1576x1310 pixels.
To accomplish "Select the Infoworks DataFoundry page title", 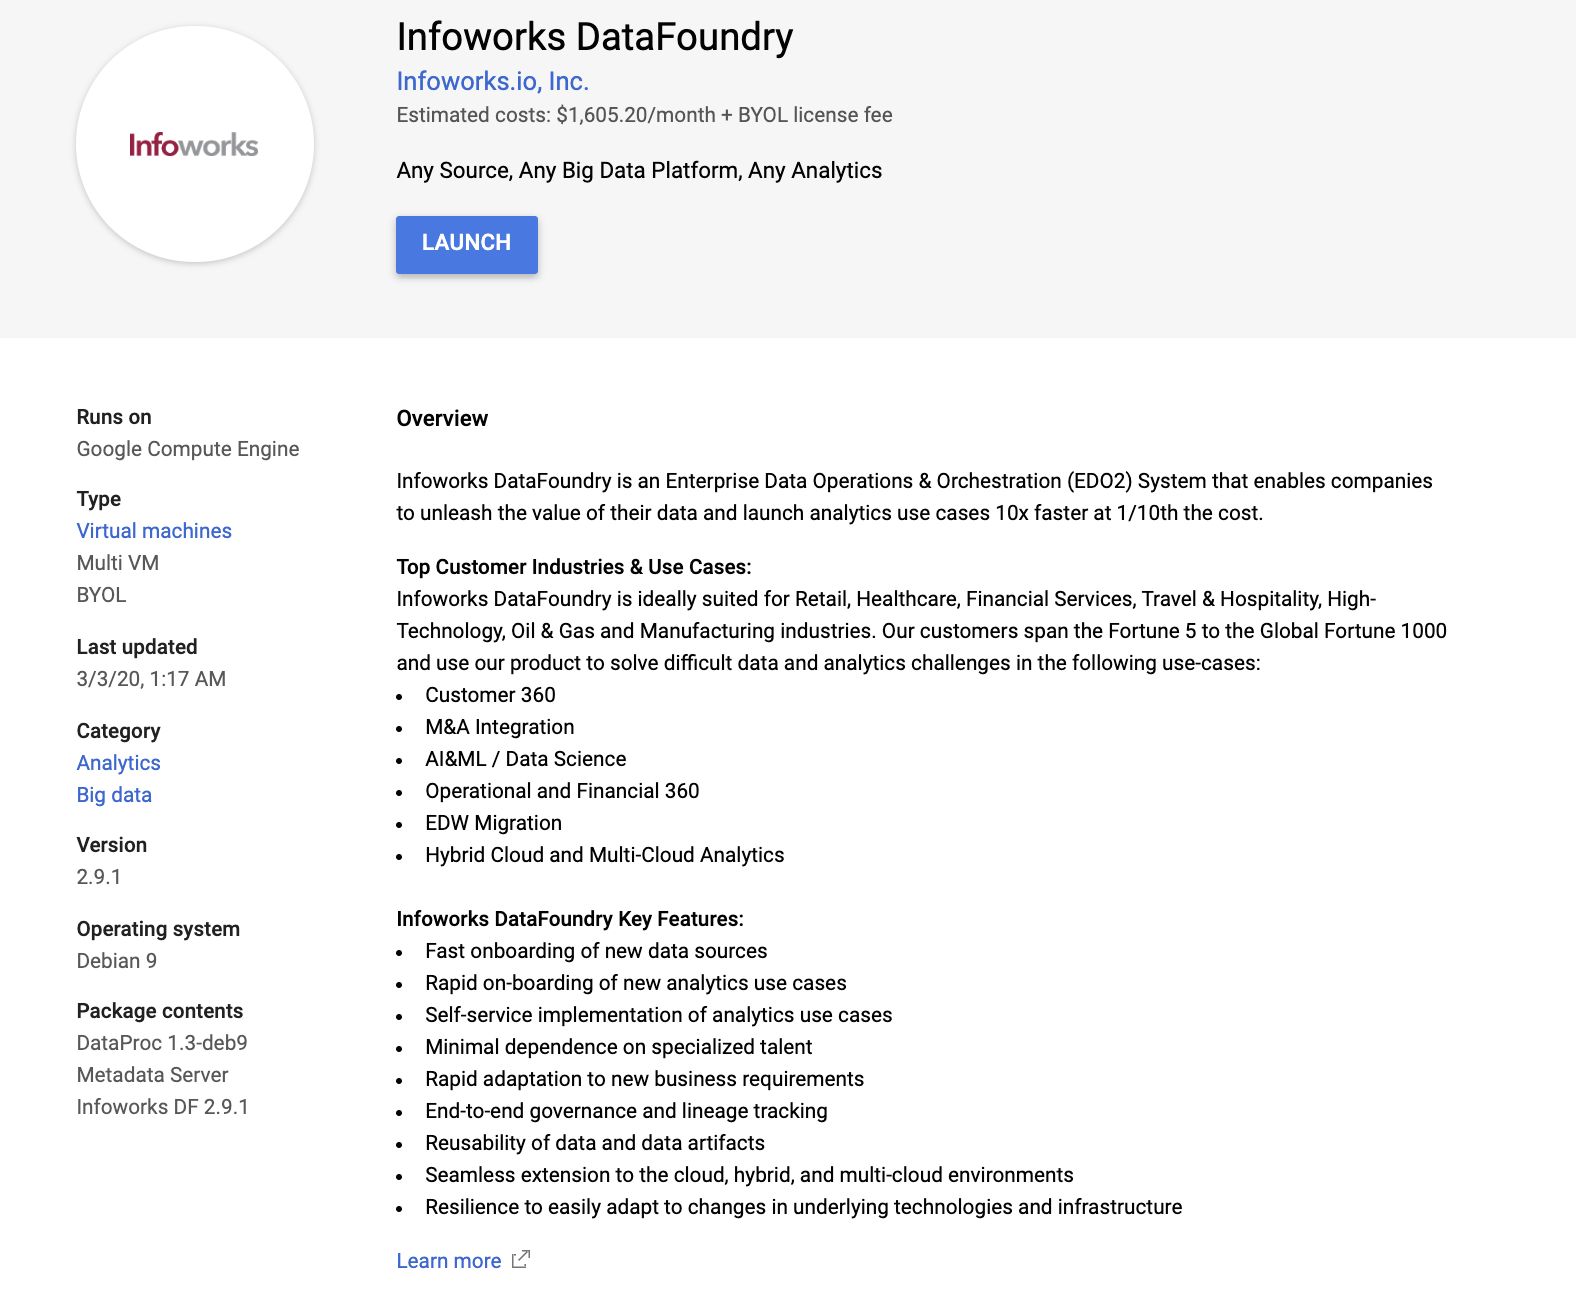I will click(x=594, y=37).
